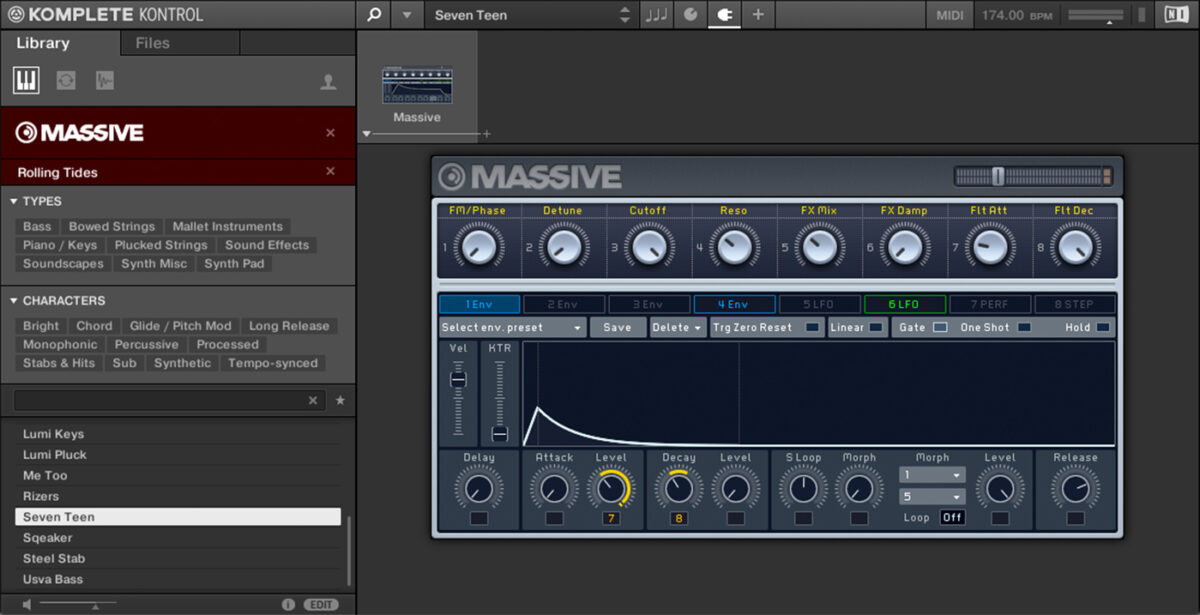Viewport: 1200px width, 615px height.
Task: Clear the MASSIVE product filter
Action: [330, 133]
